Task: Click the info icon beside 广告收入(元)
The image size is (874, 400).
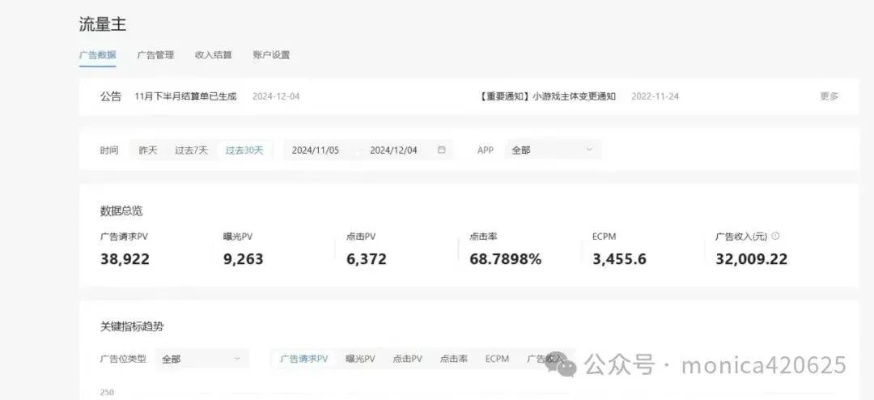Action: click(x=775, y=236)
